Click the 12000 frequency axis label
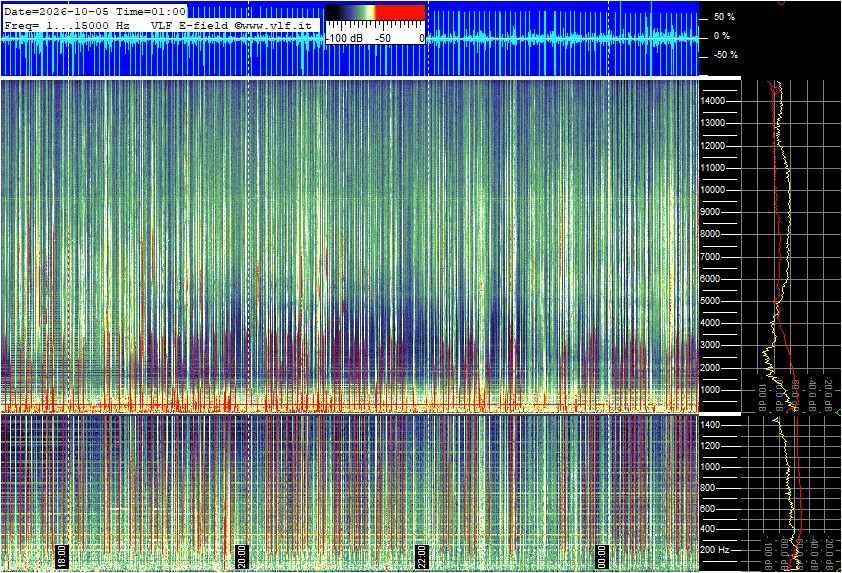Screen dimensions: 842x573 point(713,146)
